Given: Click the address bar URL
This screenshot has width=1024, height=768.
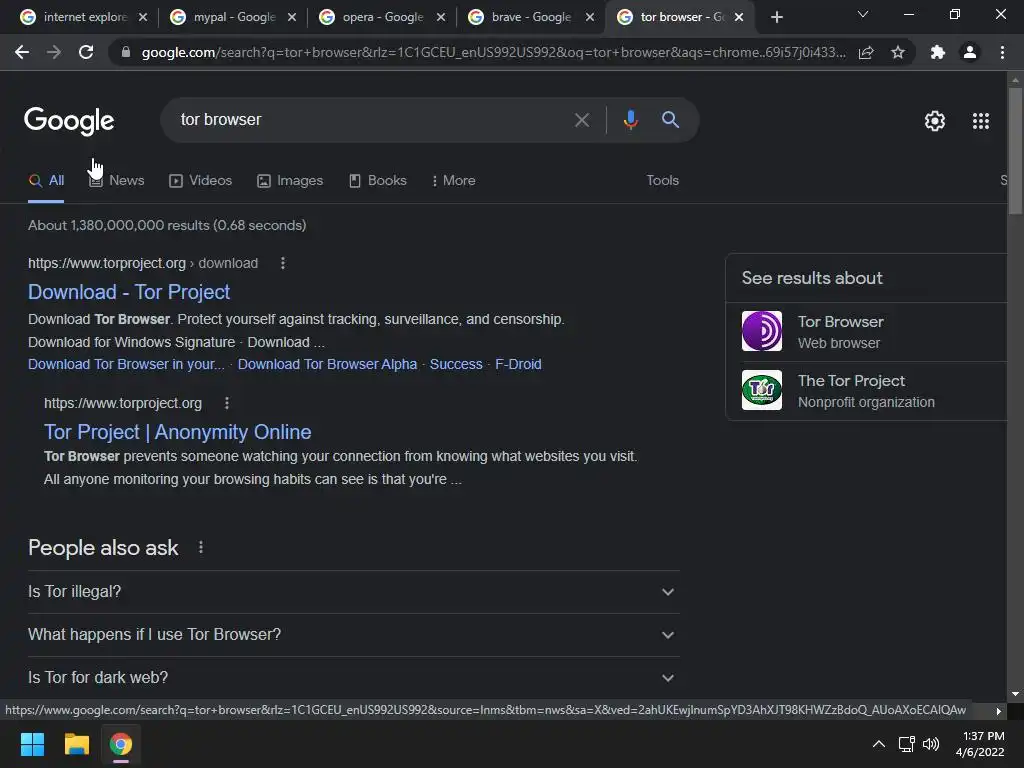Looking at the screenshot, I should point(493,52).
